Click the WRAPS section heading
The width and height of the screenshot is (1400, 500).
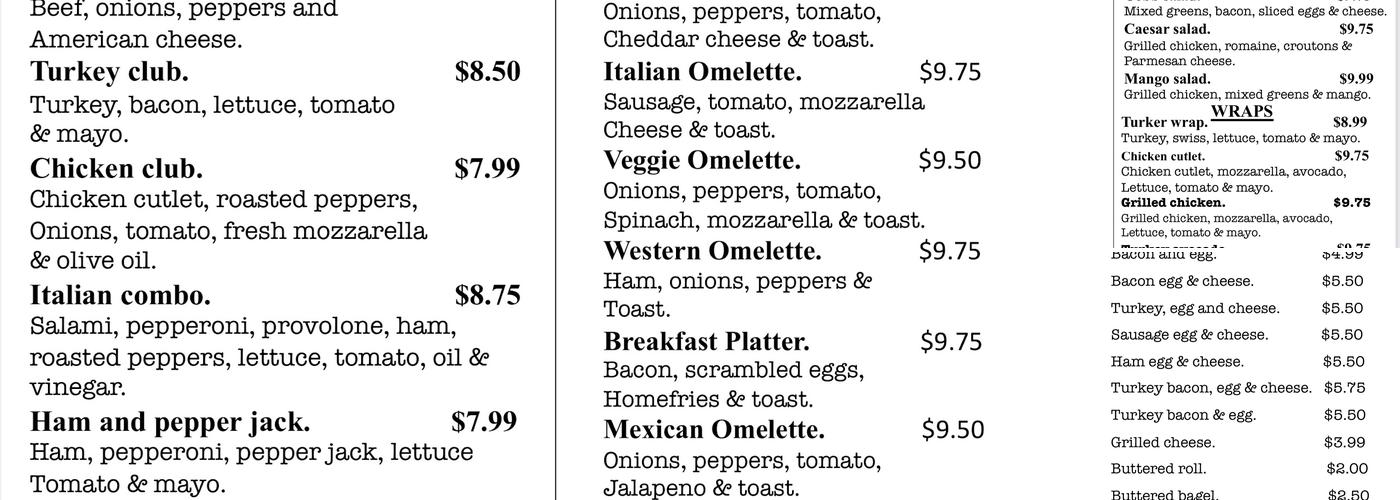[1241, 111]
